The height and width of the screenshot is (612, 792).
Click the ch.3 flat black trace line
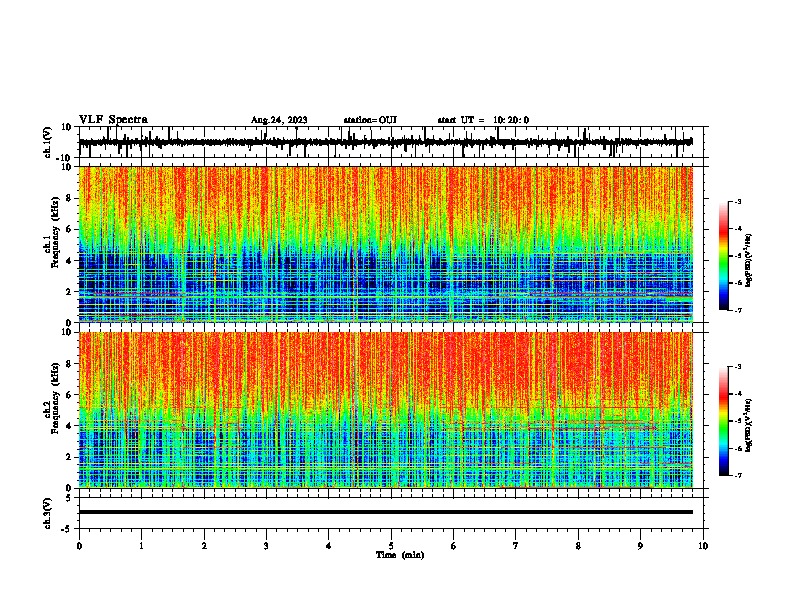385,512
